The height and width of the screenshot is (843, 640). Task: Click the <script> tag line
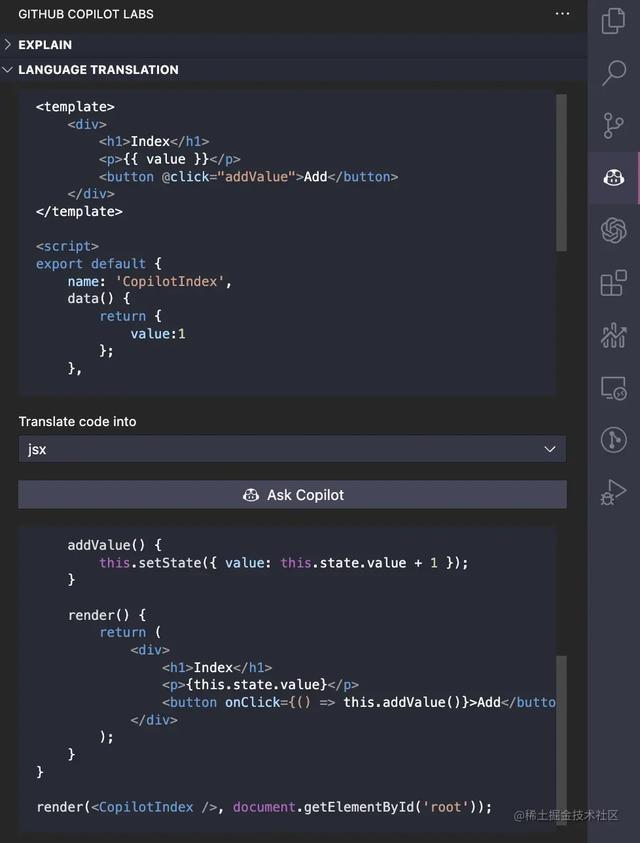[x=67, y=246]
